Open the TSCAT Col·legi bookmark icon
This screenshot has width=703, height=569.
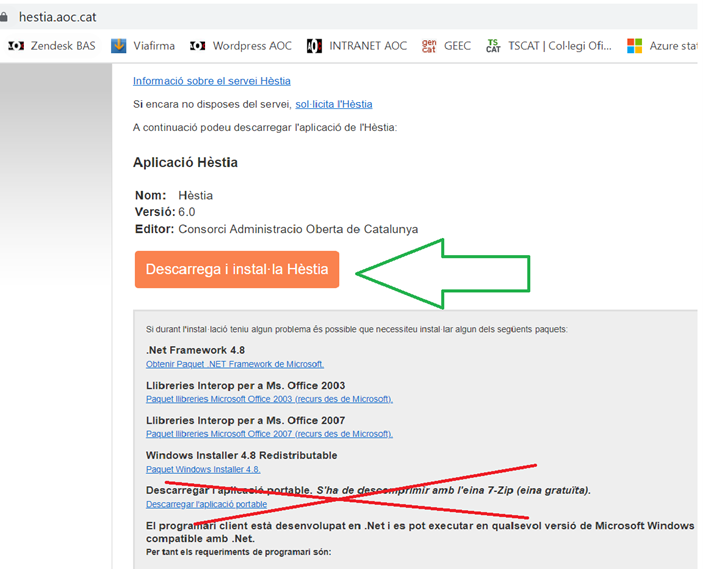coord(493,45)
